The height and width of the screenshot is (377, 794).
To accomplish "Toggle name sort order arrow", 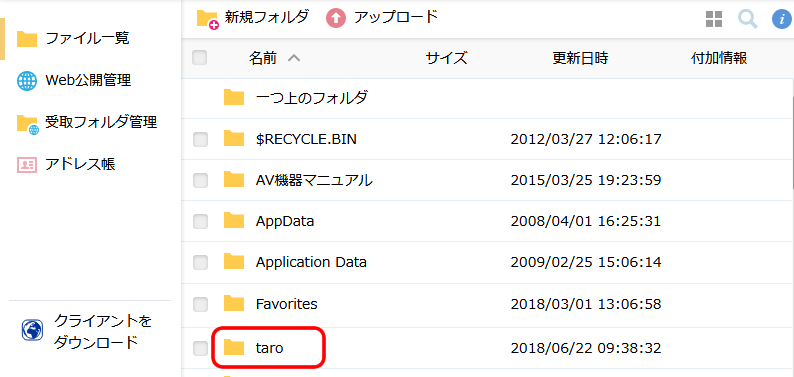I will 294,59.
